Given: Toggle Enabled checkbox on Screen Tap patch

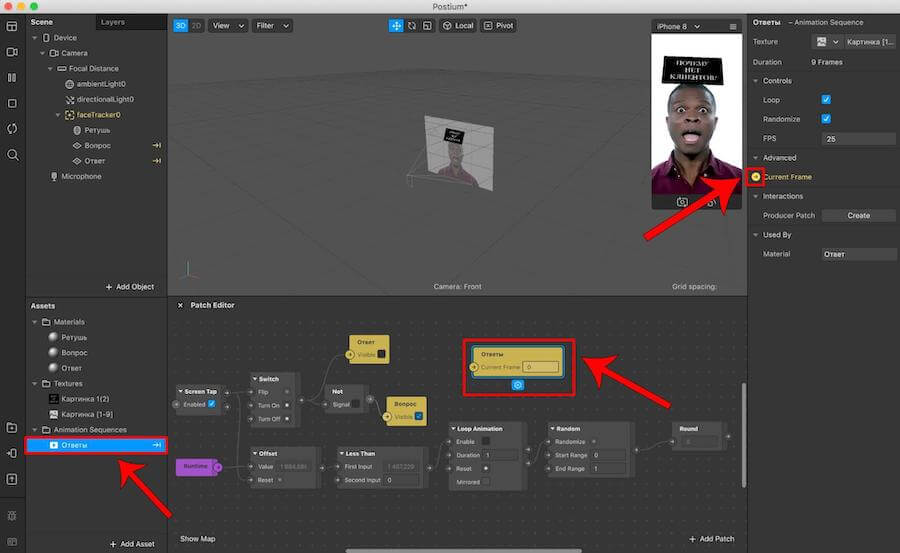Looking at the screenshot, I should coord(211,404).
